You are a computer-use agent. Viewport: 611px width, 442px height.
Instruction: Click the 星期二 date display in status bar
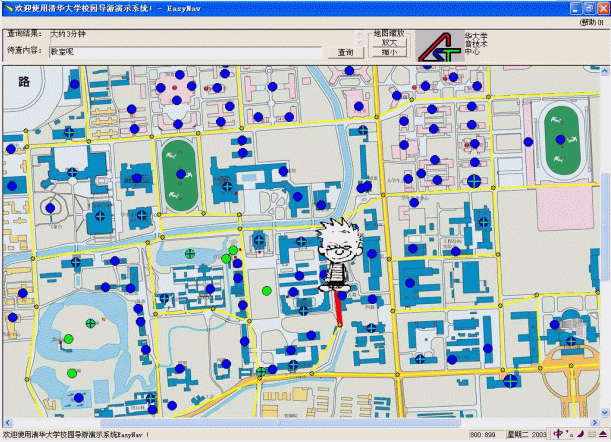point(524,435)
